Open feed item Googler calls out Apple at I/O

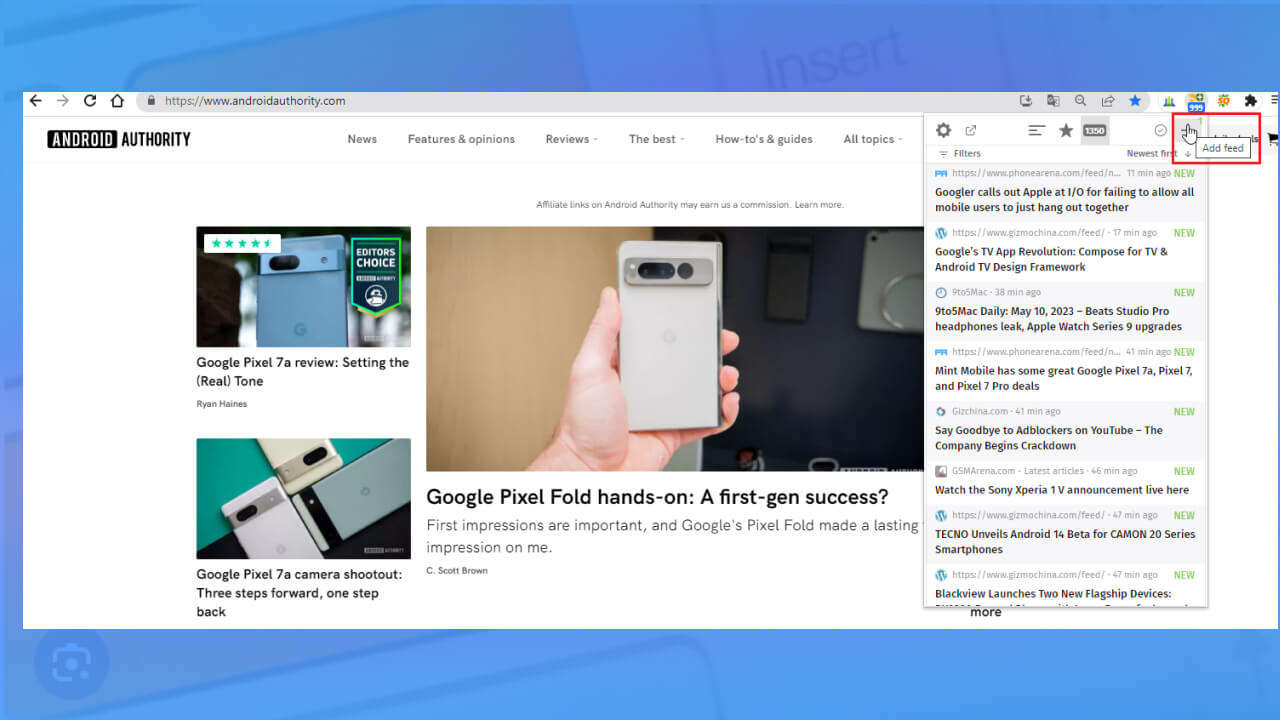1064,200
